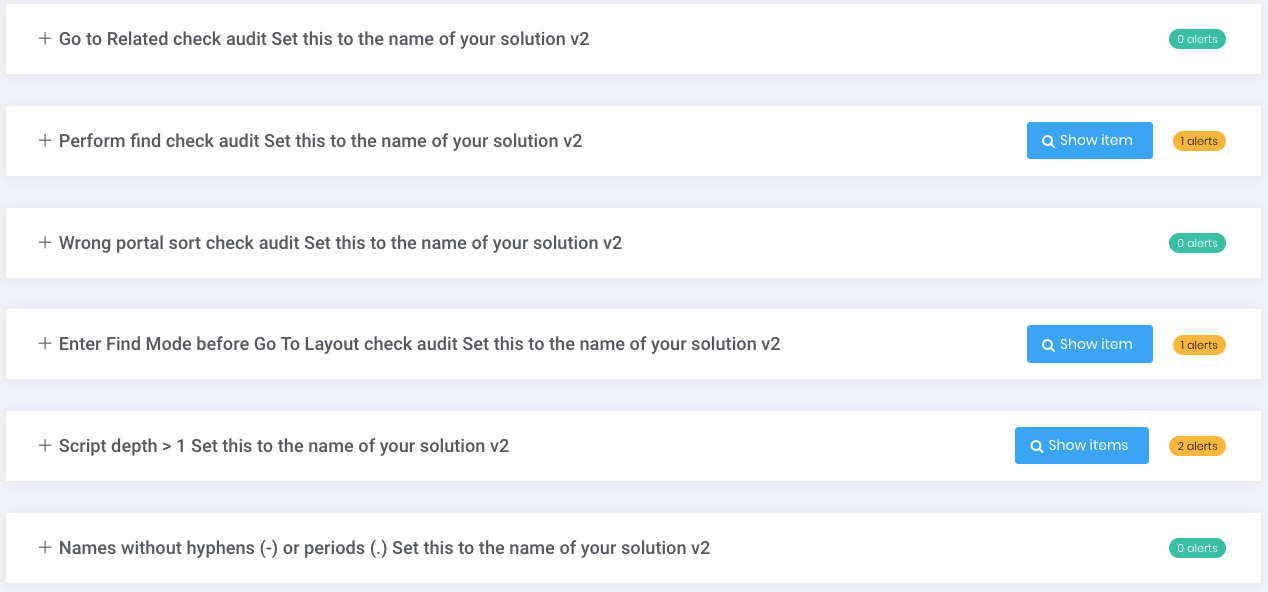The width and height of the screenshot is (1268, 592).
Task: Expand the Wrong portal sort check row
Action: [44, 243]
